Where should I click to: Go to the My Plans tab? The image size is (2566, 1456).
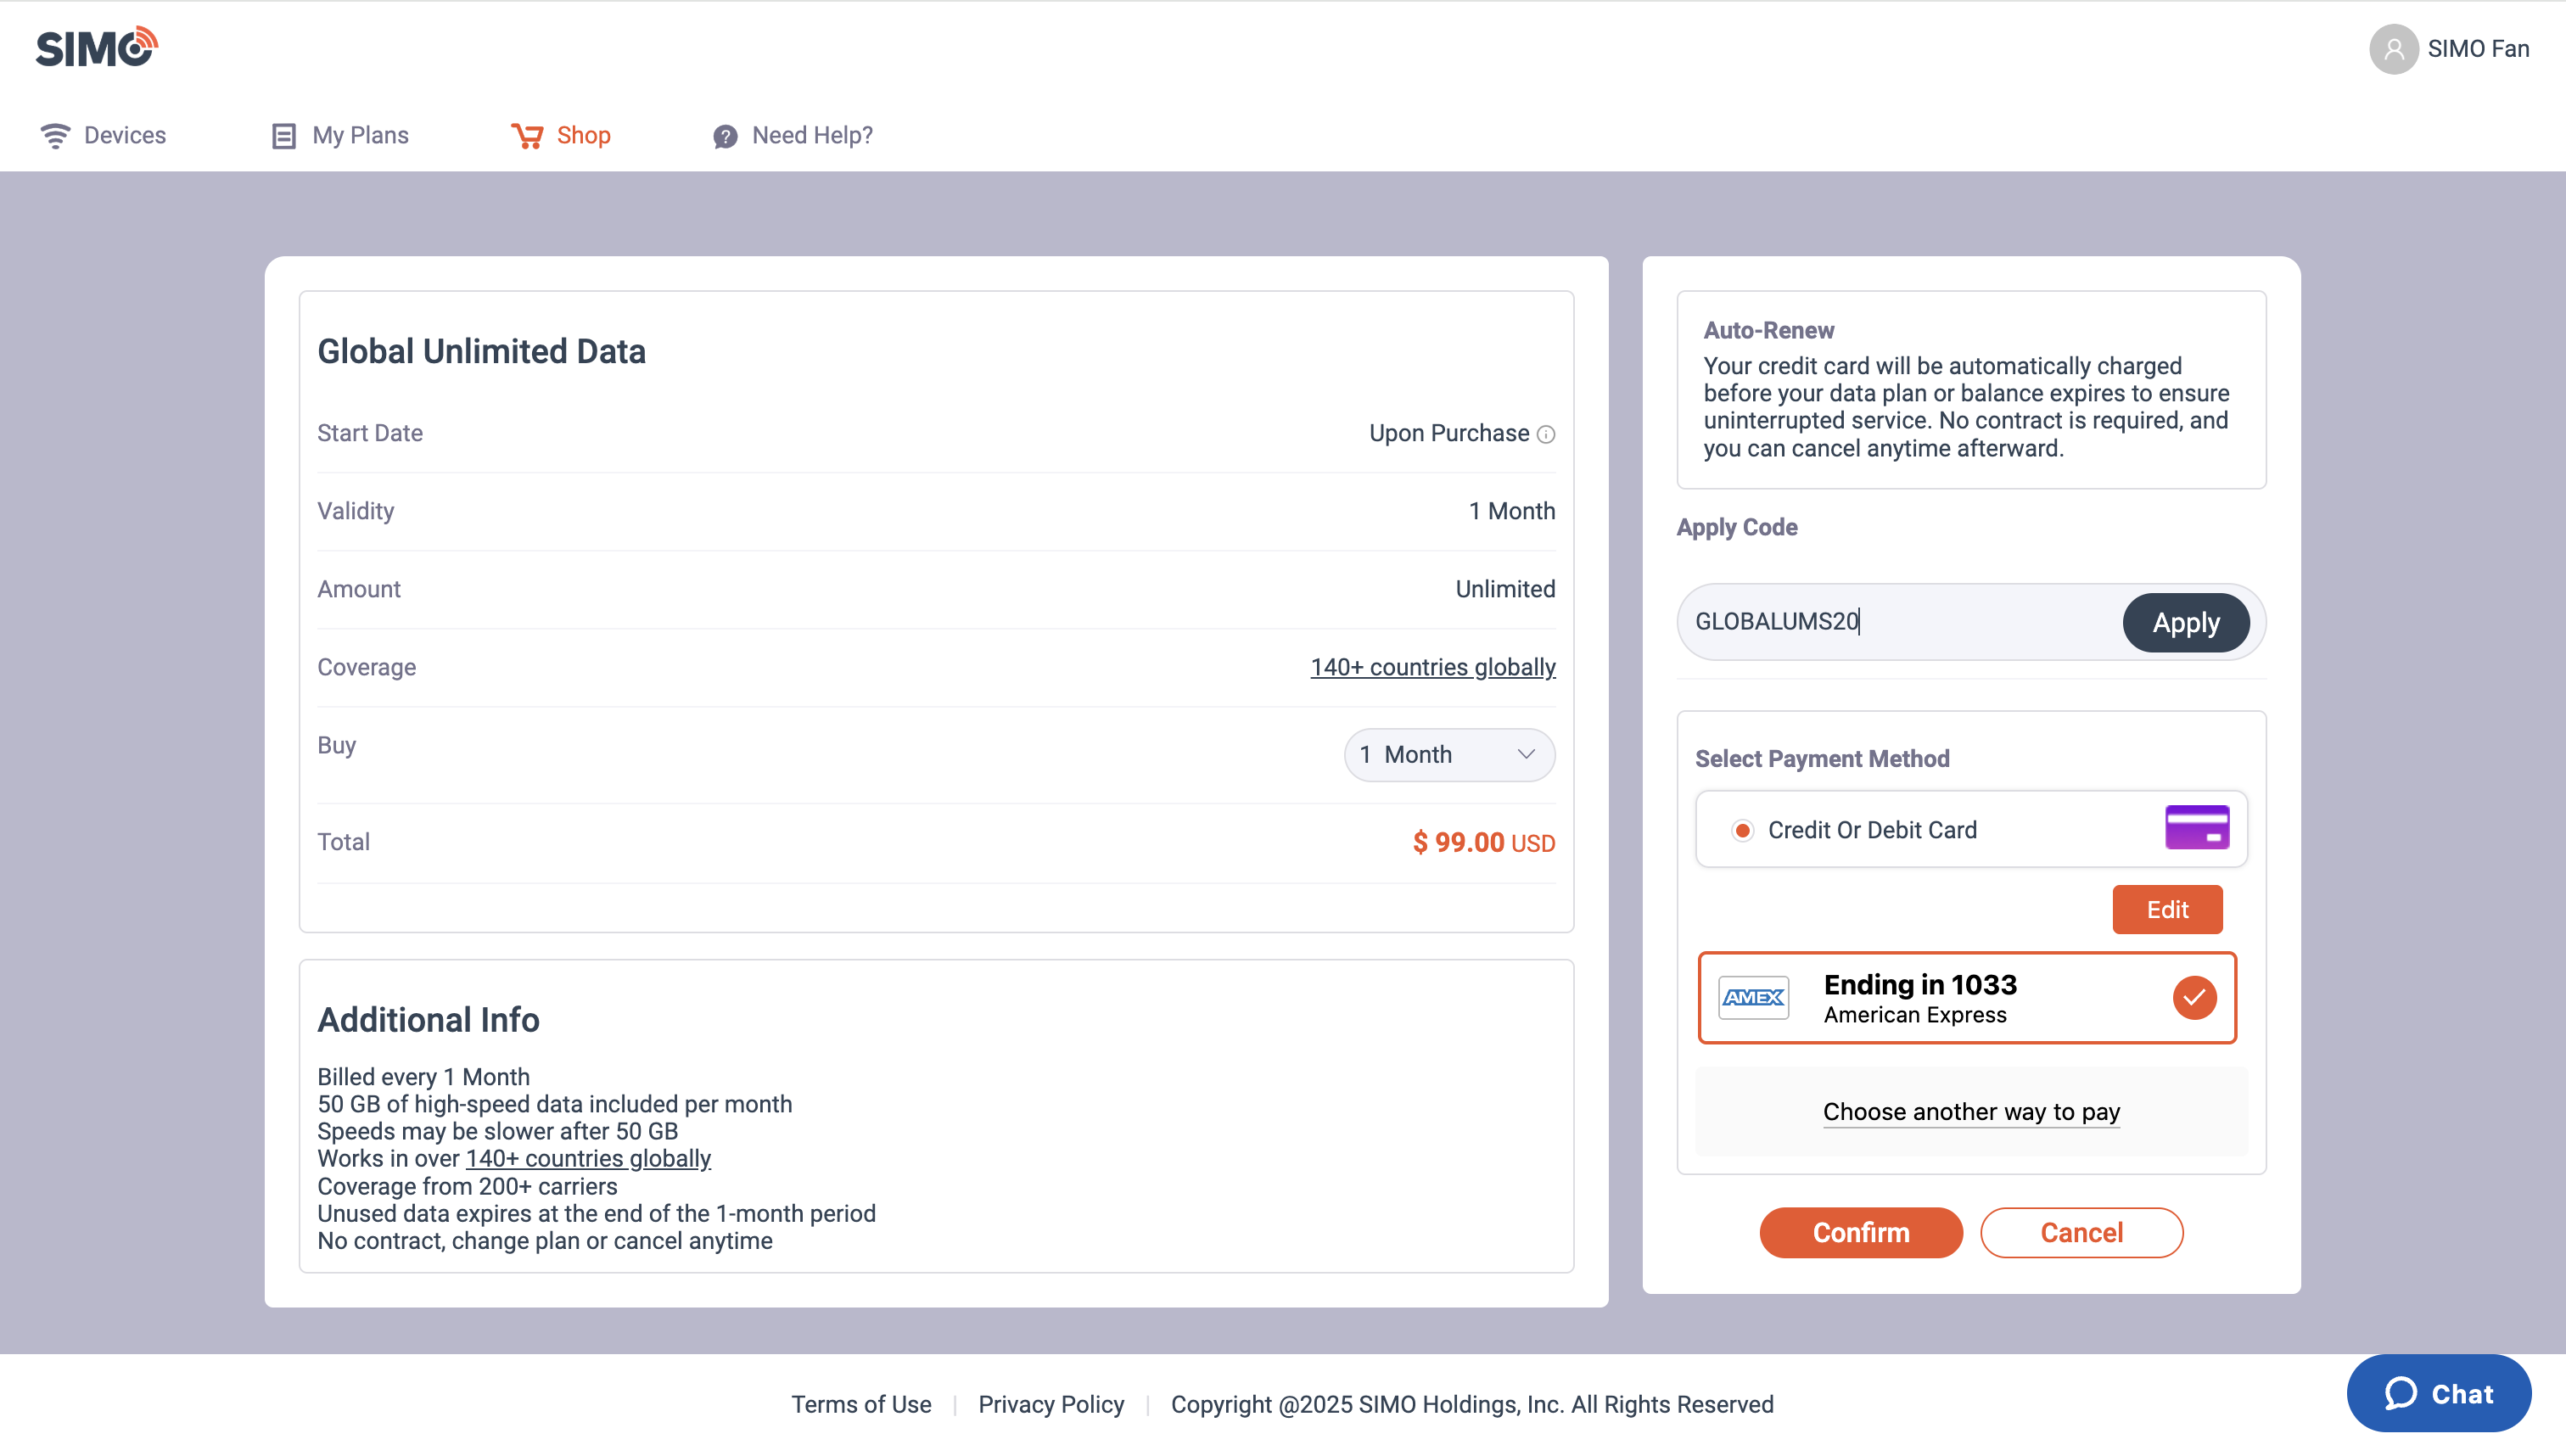[340, 136]
